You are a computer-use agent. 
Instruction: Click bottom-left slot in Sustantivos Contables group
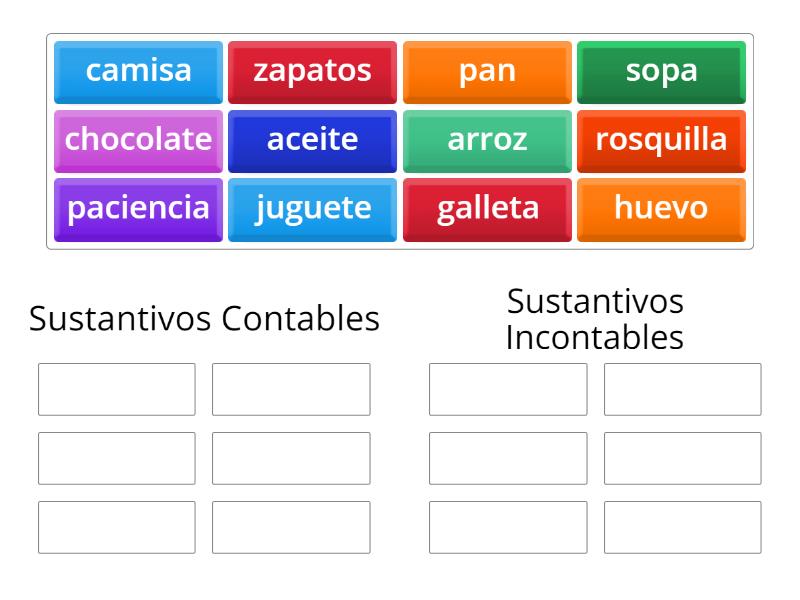(x=117, y=527)
